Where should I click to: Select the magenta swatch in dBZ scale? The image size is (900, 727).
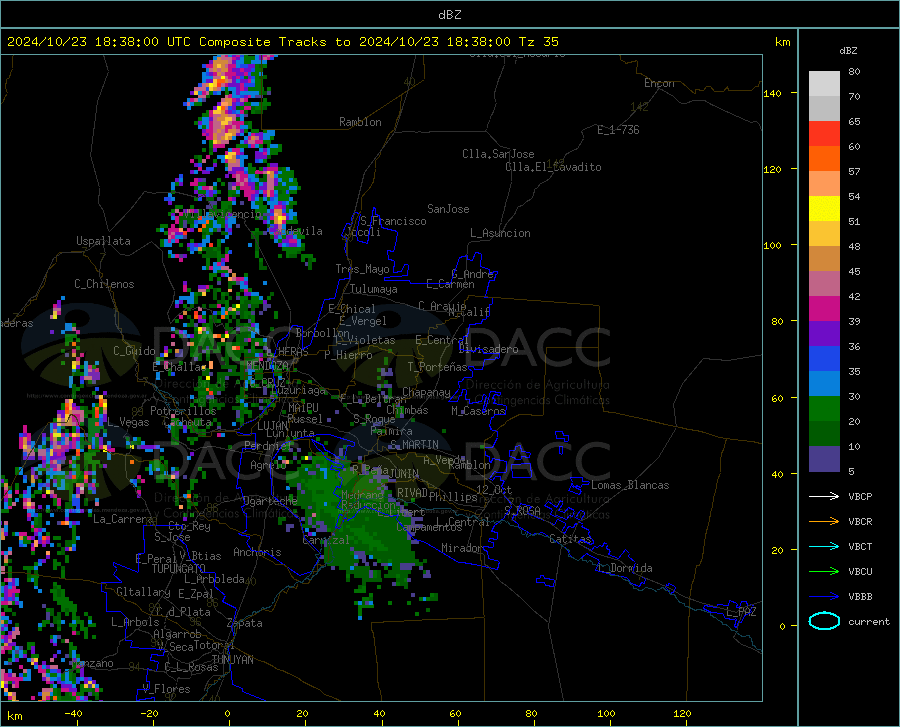[x=824, y=309]
